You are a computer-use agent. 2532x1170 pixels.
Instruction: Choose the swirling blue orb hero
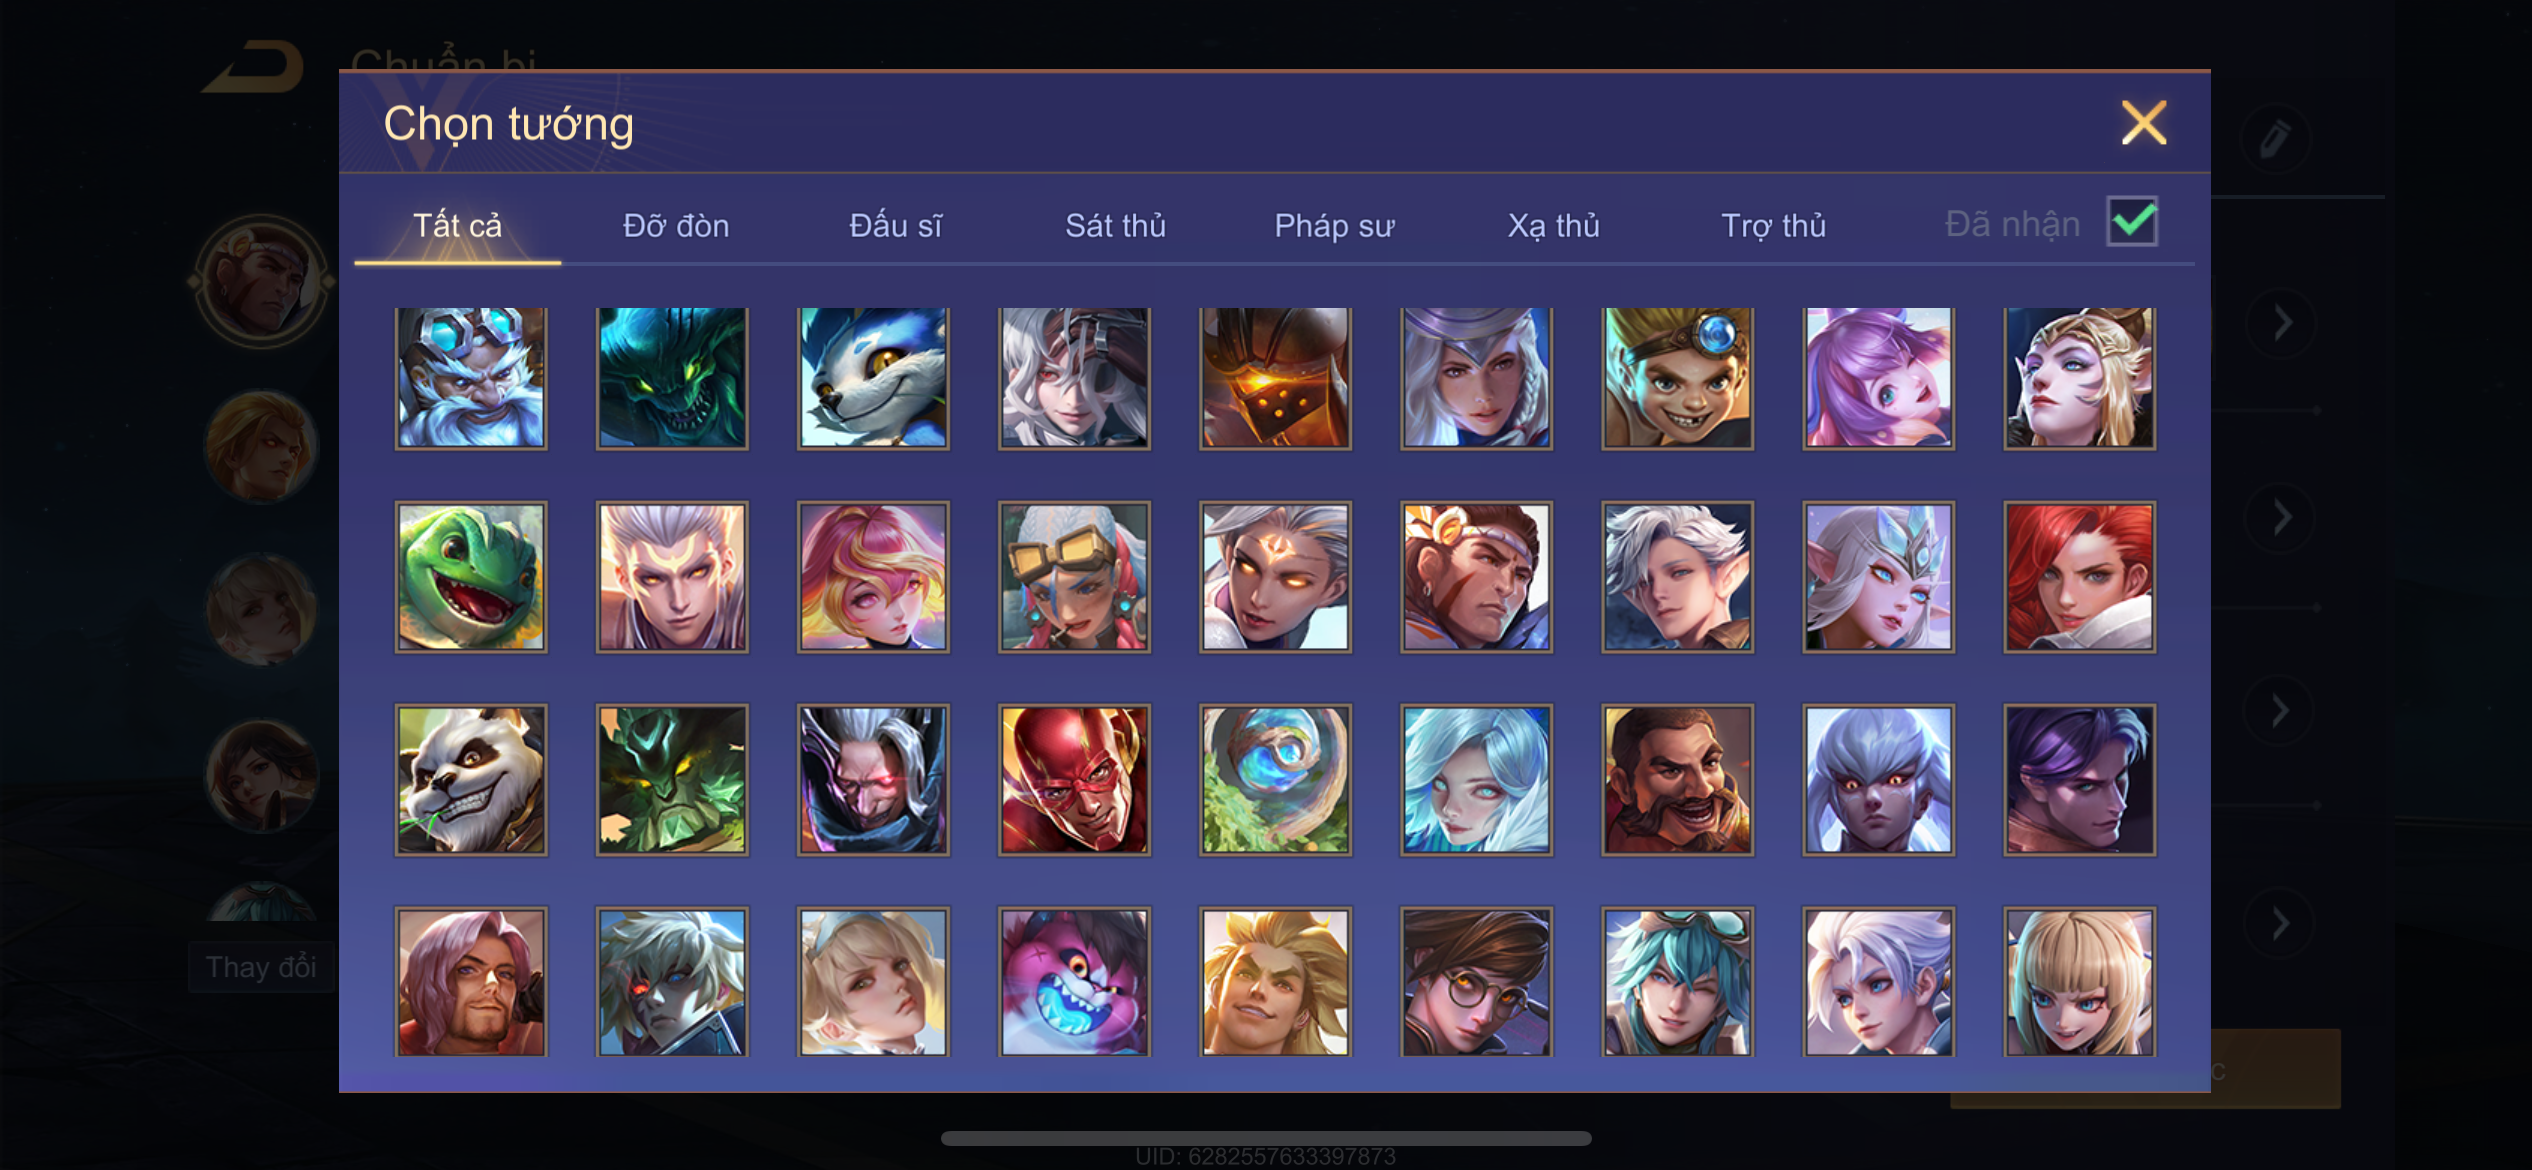coord(1275,780)
